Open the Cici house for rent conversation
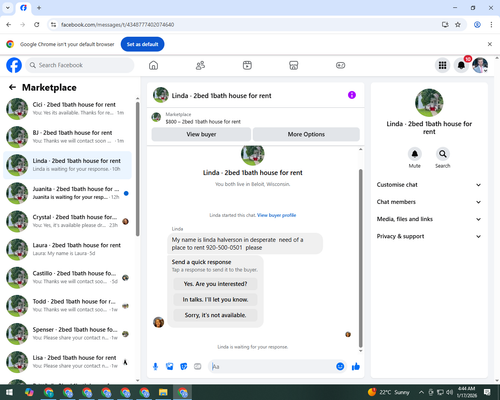Screen dimensions: 500x400 click(67, 109)
